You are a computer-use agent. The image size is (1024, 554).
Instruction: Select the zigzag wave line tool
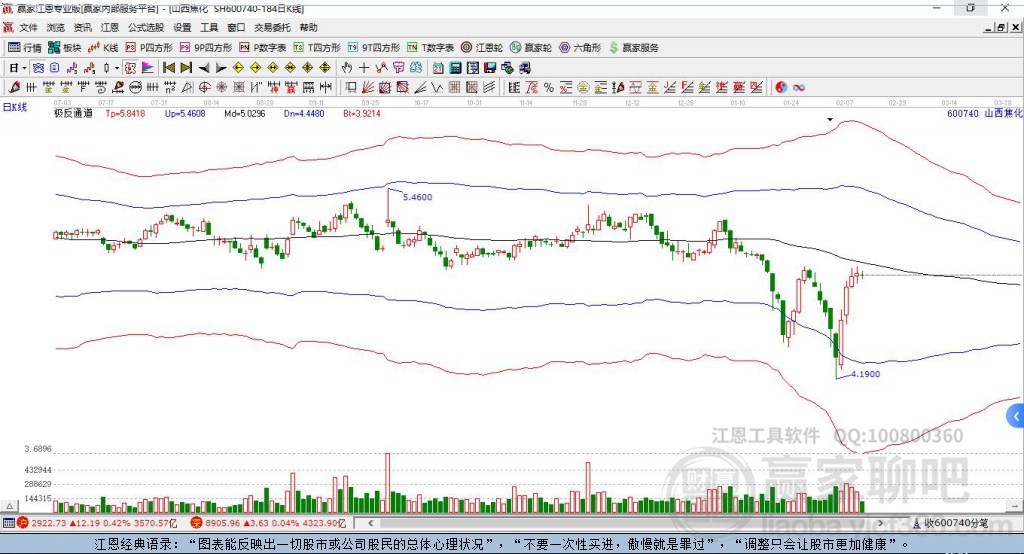437,87
